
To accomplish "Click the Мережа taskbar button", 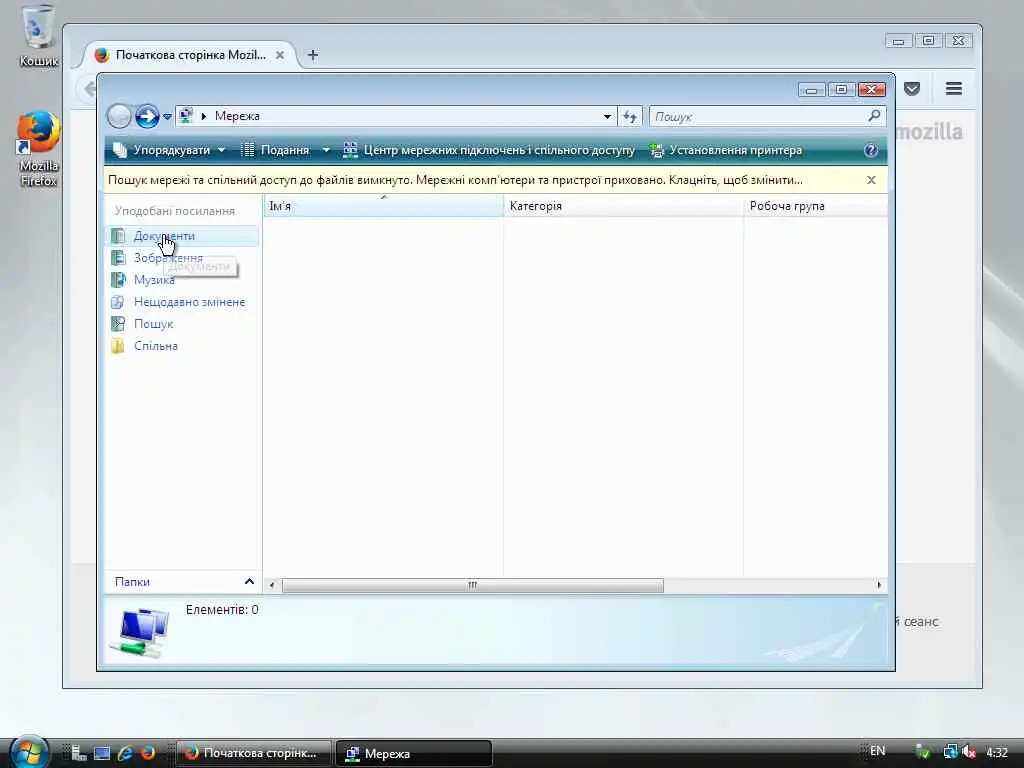I will tap(414, 753).
